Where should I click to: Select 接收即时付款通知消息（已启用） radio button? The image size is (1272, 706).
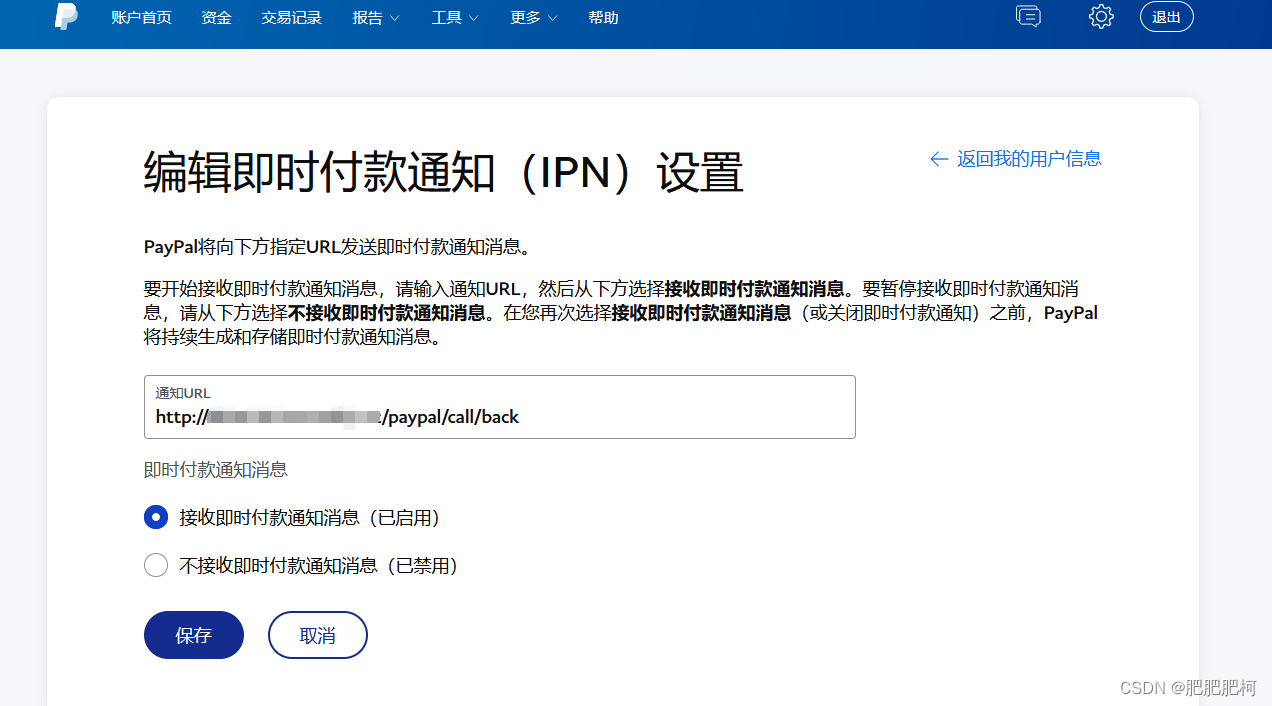tap(156, 518)
